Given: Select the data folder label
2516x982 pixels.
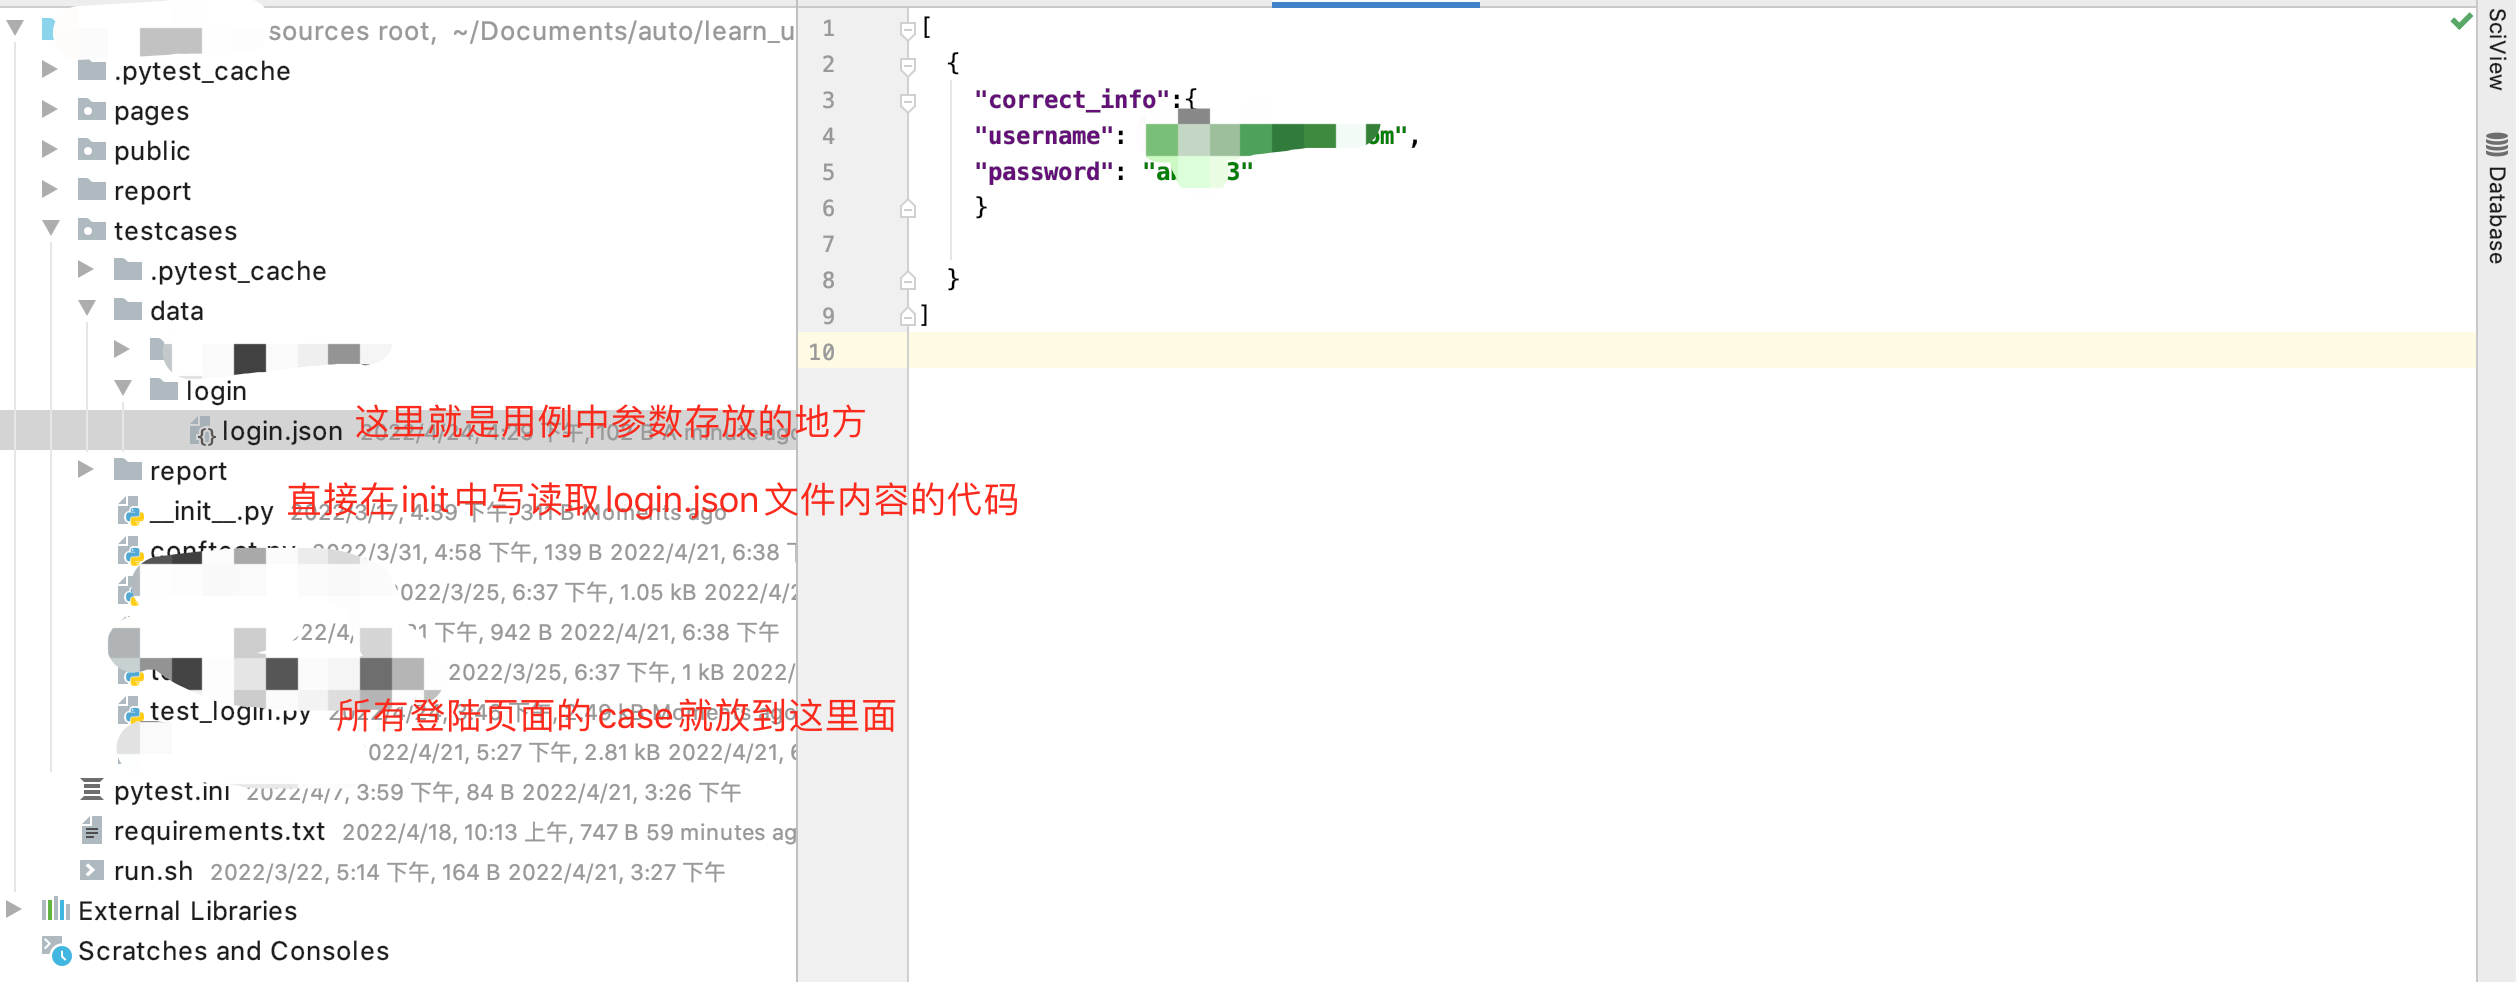Looking at the screenshot, I should point(176,311).
